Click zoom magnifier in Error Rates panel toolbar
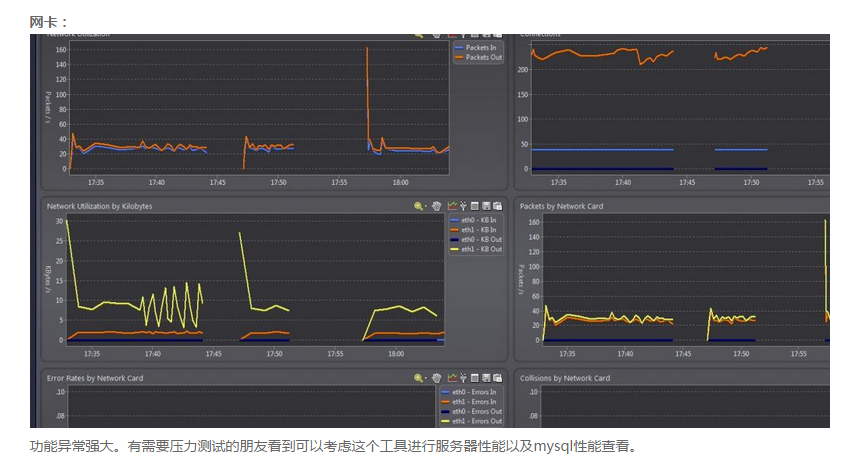Viewport: 858px width, 470px height. 418,378
